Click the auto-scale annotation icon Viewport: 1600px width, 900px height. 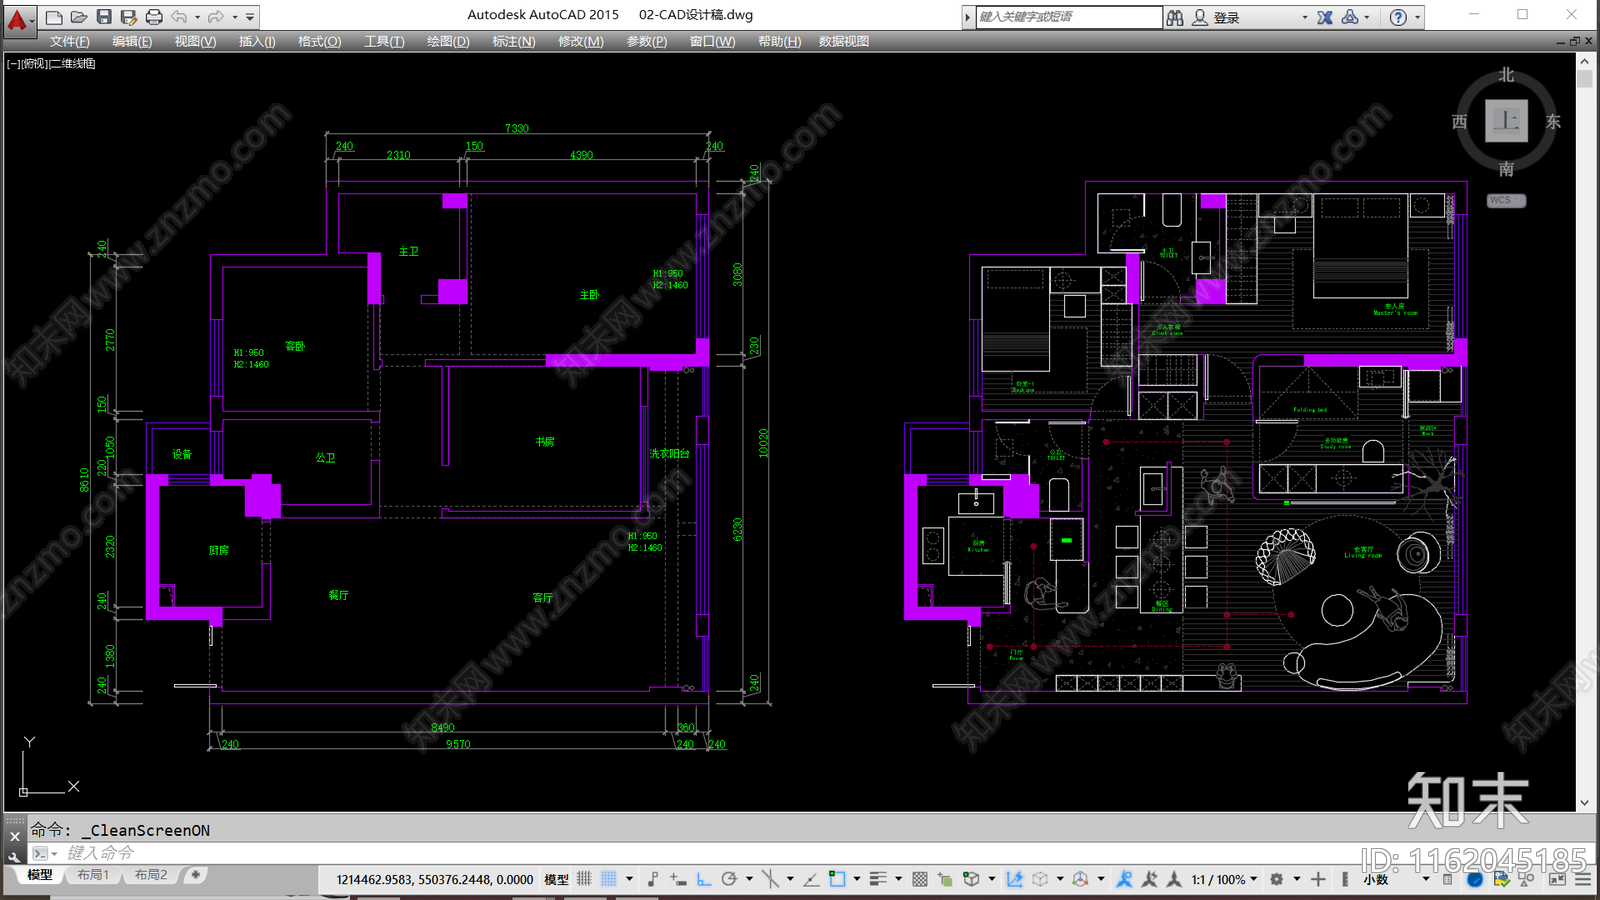coord(1149,879)
